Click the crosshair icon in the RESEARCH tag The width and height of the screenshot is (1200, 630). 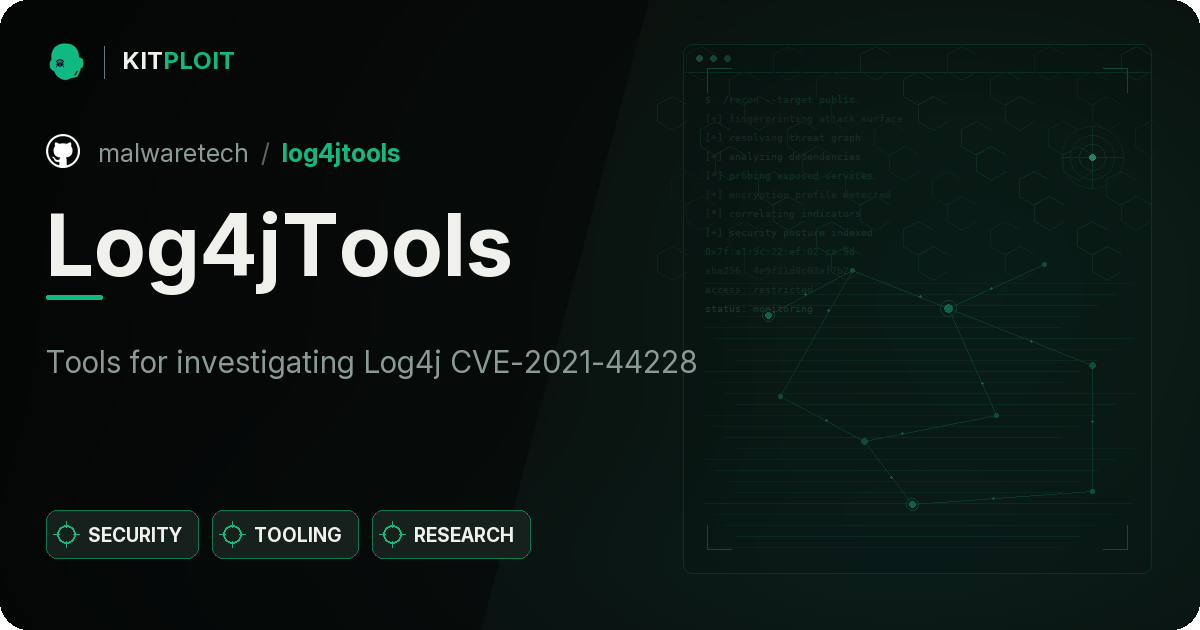pos(393,535)
